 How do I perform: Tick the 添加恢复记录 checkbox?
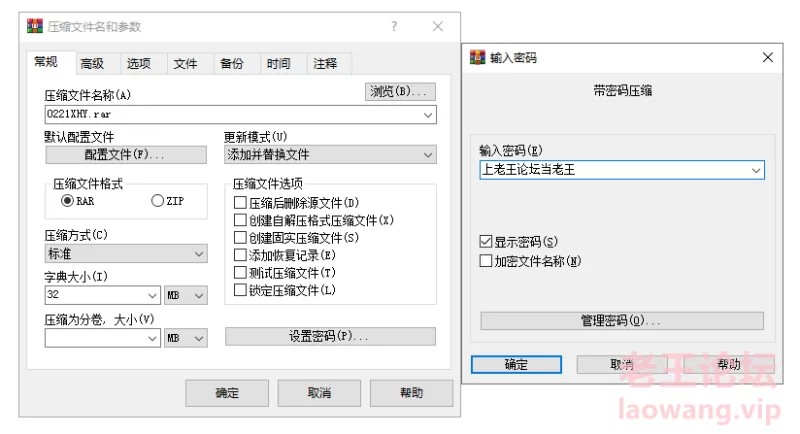240,255
